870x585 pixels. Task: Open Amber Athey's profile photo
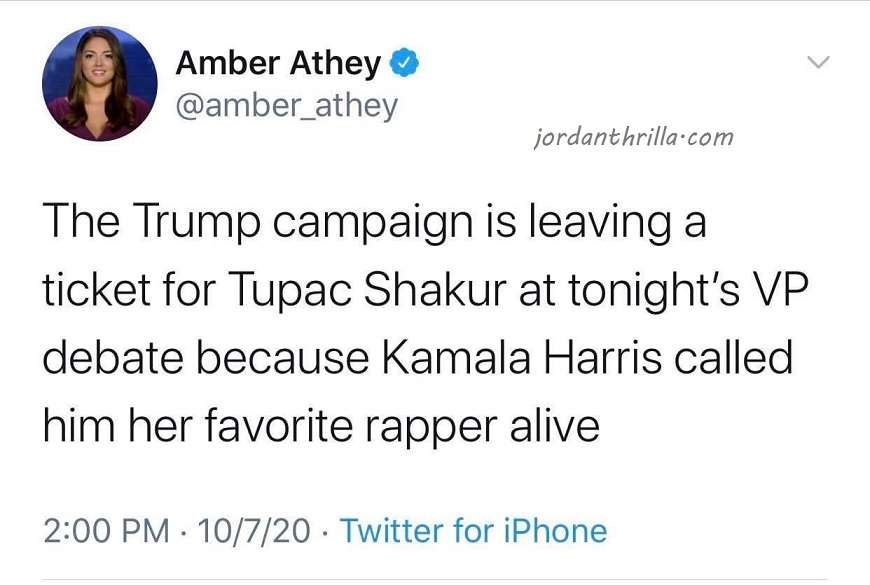pos(100,84)
